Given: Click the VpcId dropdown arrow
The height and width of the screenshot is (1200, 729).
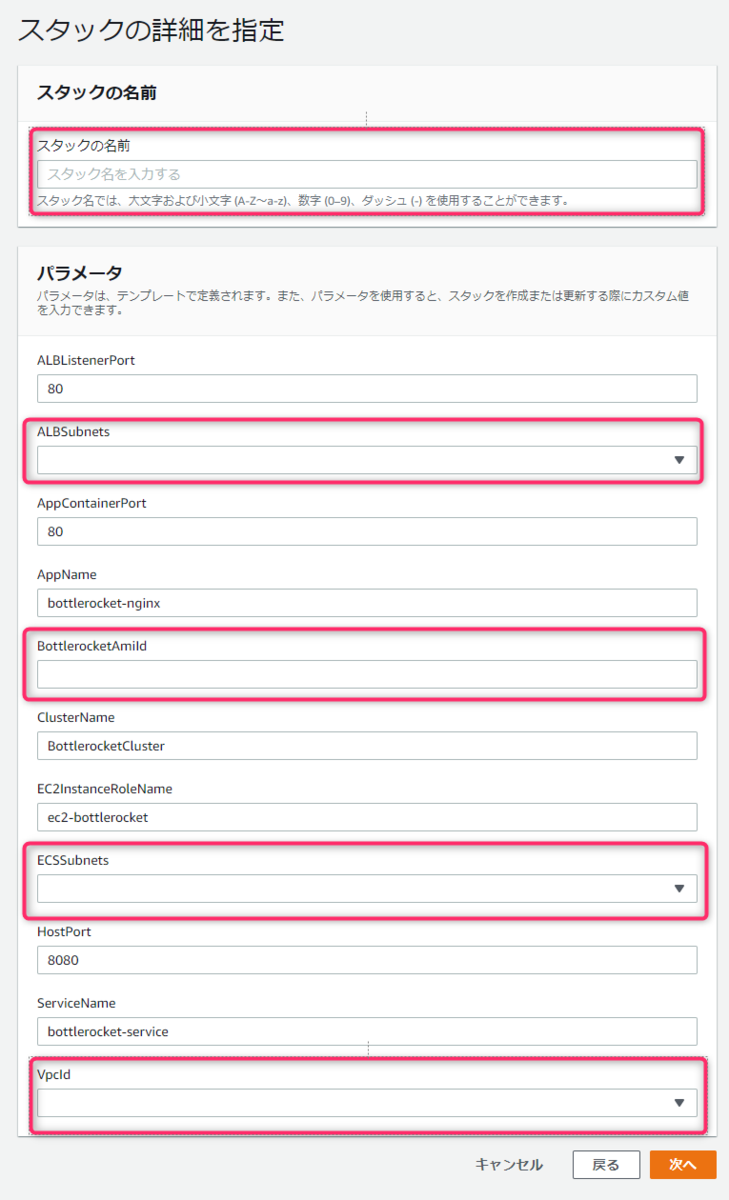Looking at the screenshot, I should tap(681, 1102).
